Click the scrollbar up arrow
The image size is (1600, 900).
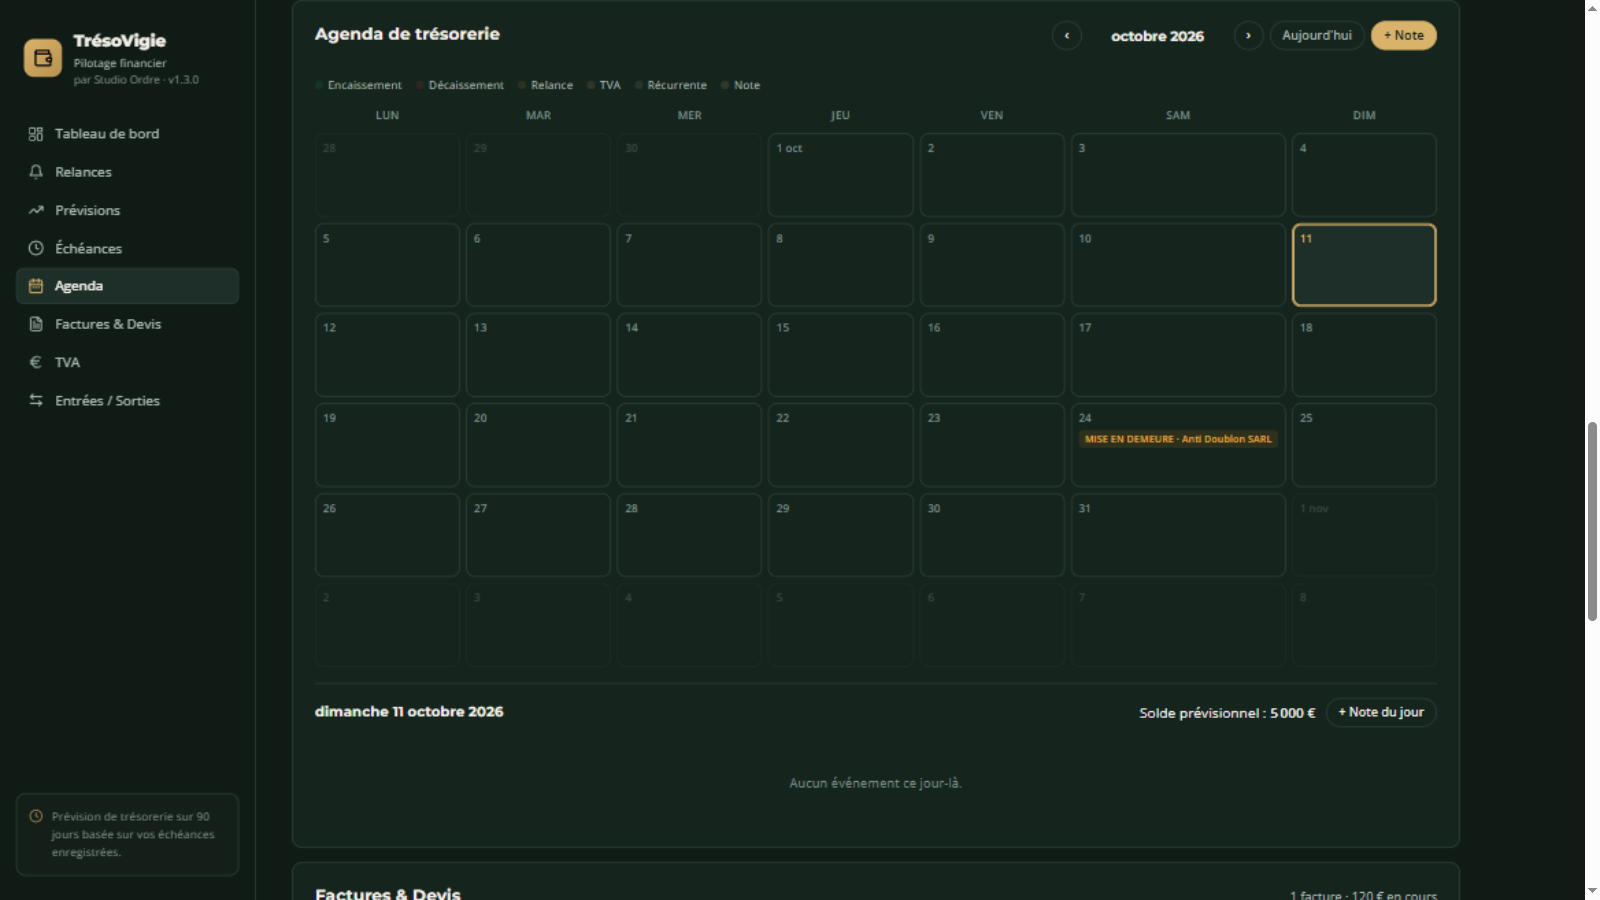[x=1592, y=7]
